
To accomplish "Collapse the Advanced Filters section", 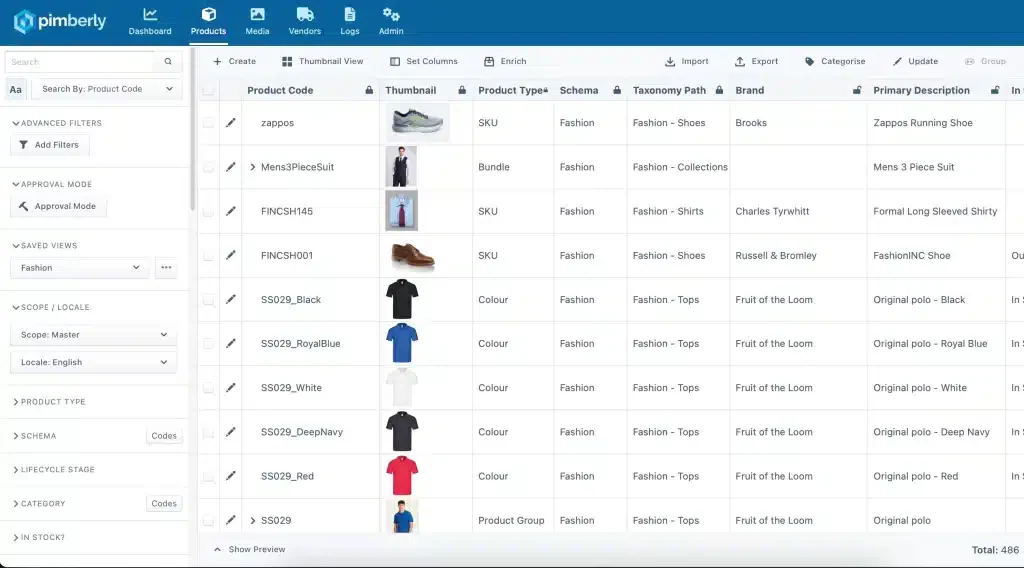I will coord(57,123).
